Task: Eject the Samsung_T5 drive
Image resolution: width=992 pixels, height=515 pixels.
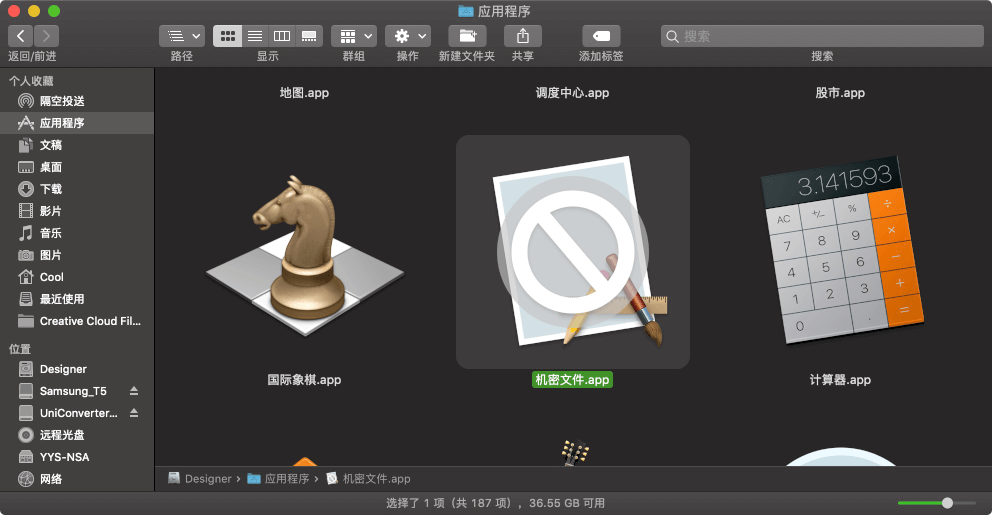Action: click(133, 391)
